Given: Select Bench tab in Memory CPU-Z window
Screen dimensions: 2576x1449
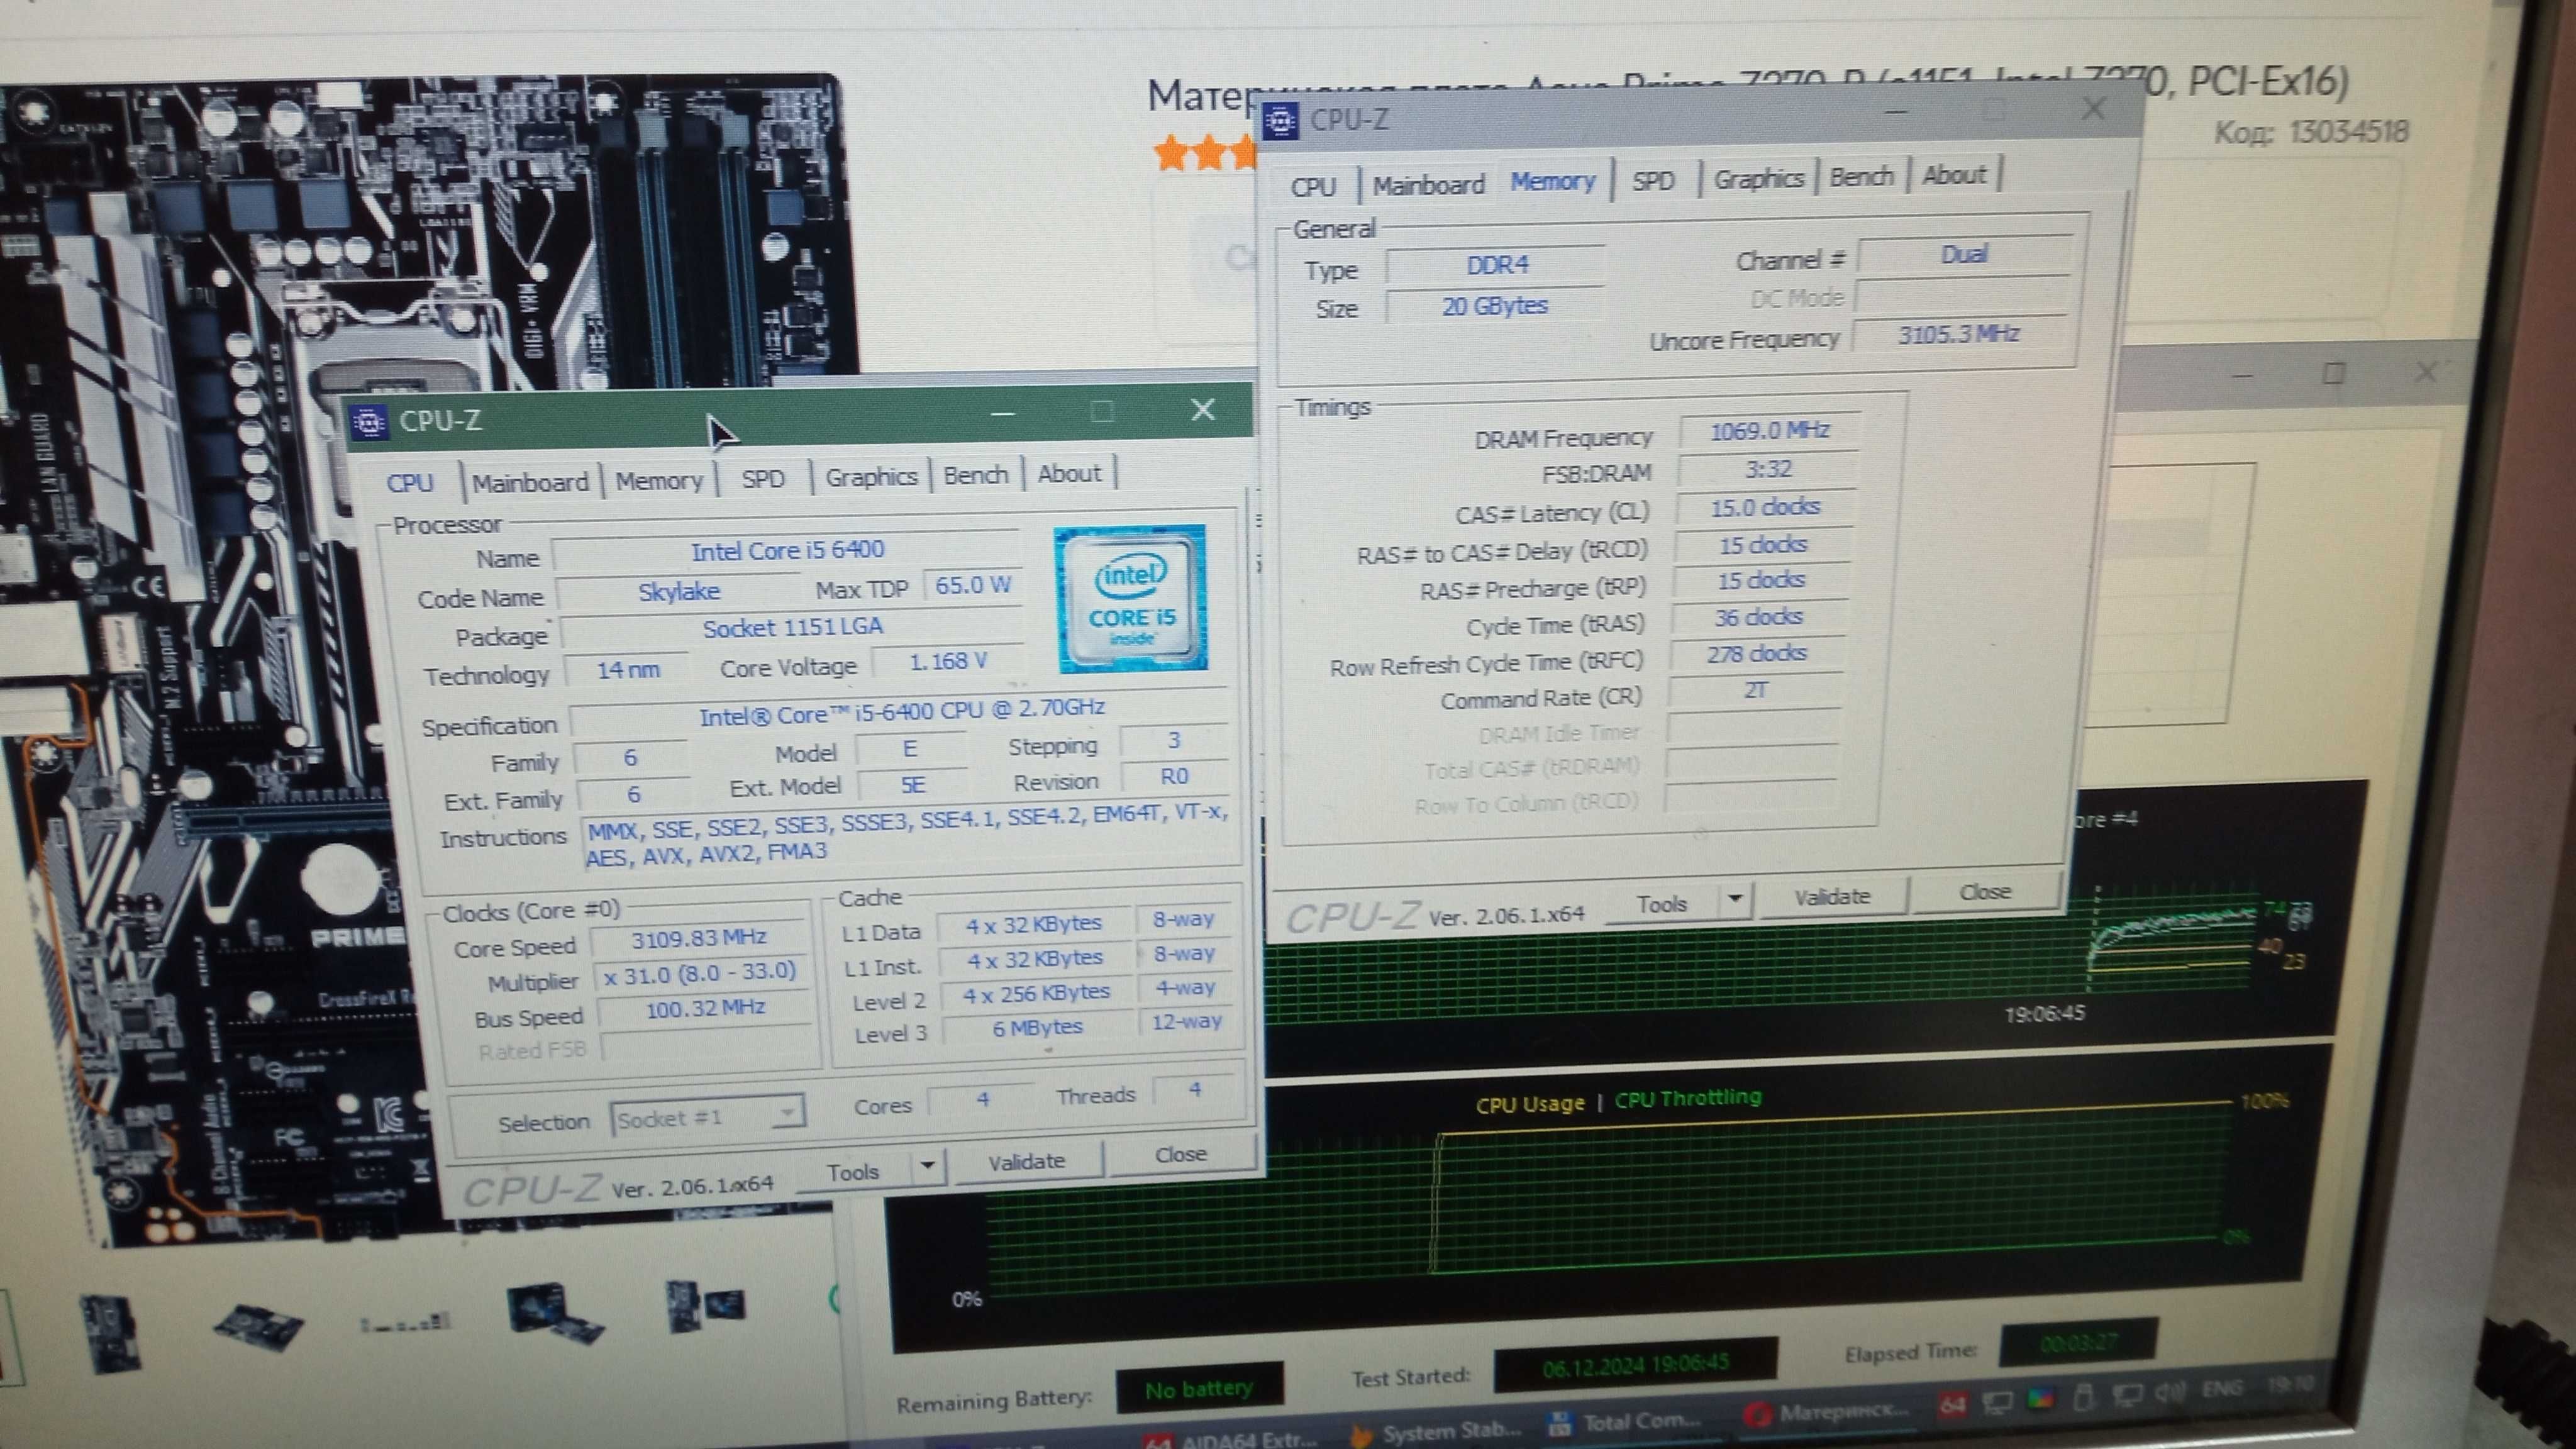Looking at the screenshot, I should tap(1862, 177).
